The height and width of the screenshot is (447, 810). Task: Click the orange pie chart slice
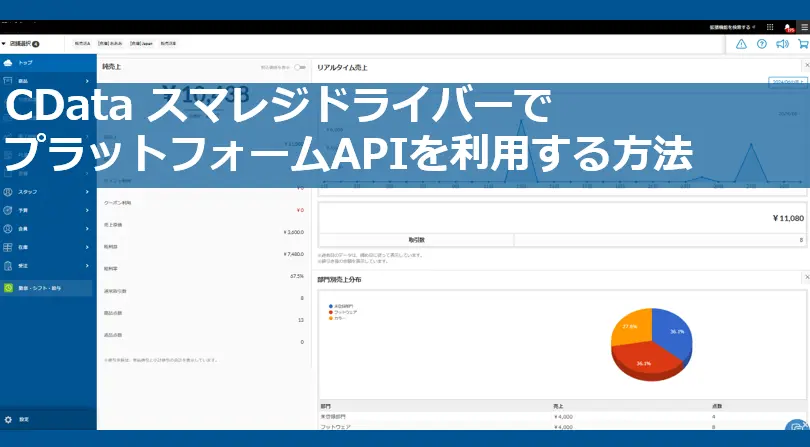point(631,326)
